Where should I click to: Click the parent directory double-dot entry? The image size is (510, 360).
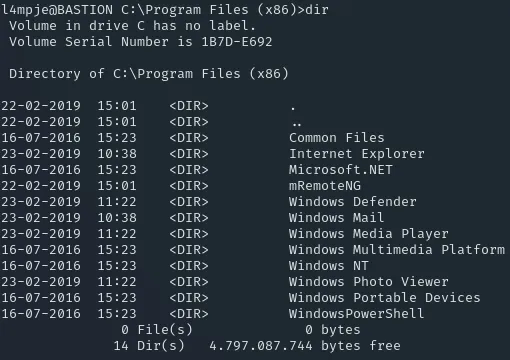click(x=297, y=124)
